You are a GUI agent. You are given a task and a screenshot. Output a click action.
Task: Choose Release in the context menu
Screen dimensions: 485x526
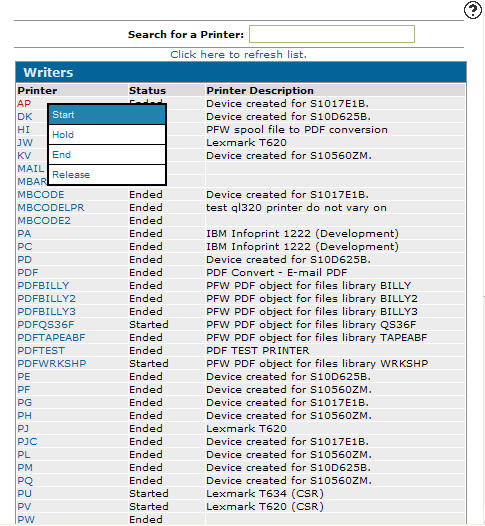[107, 175]
